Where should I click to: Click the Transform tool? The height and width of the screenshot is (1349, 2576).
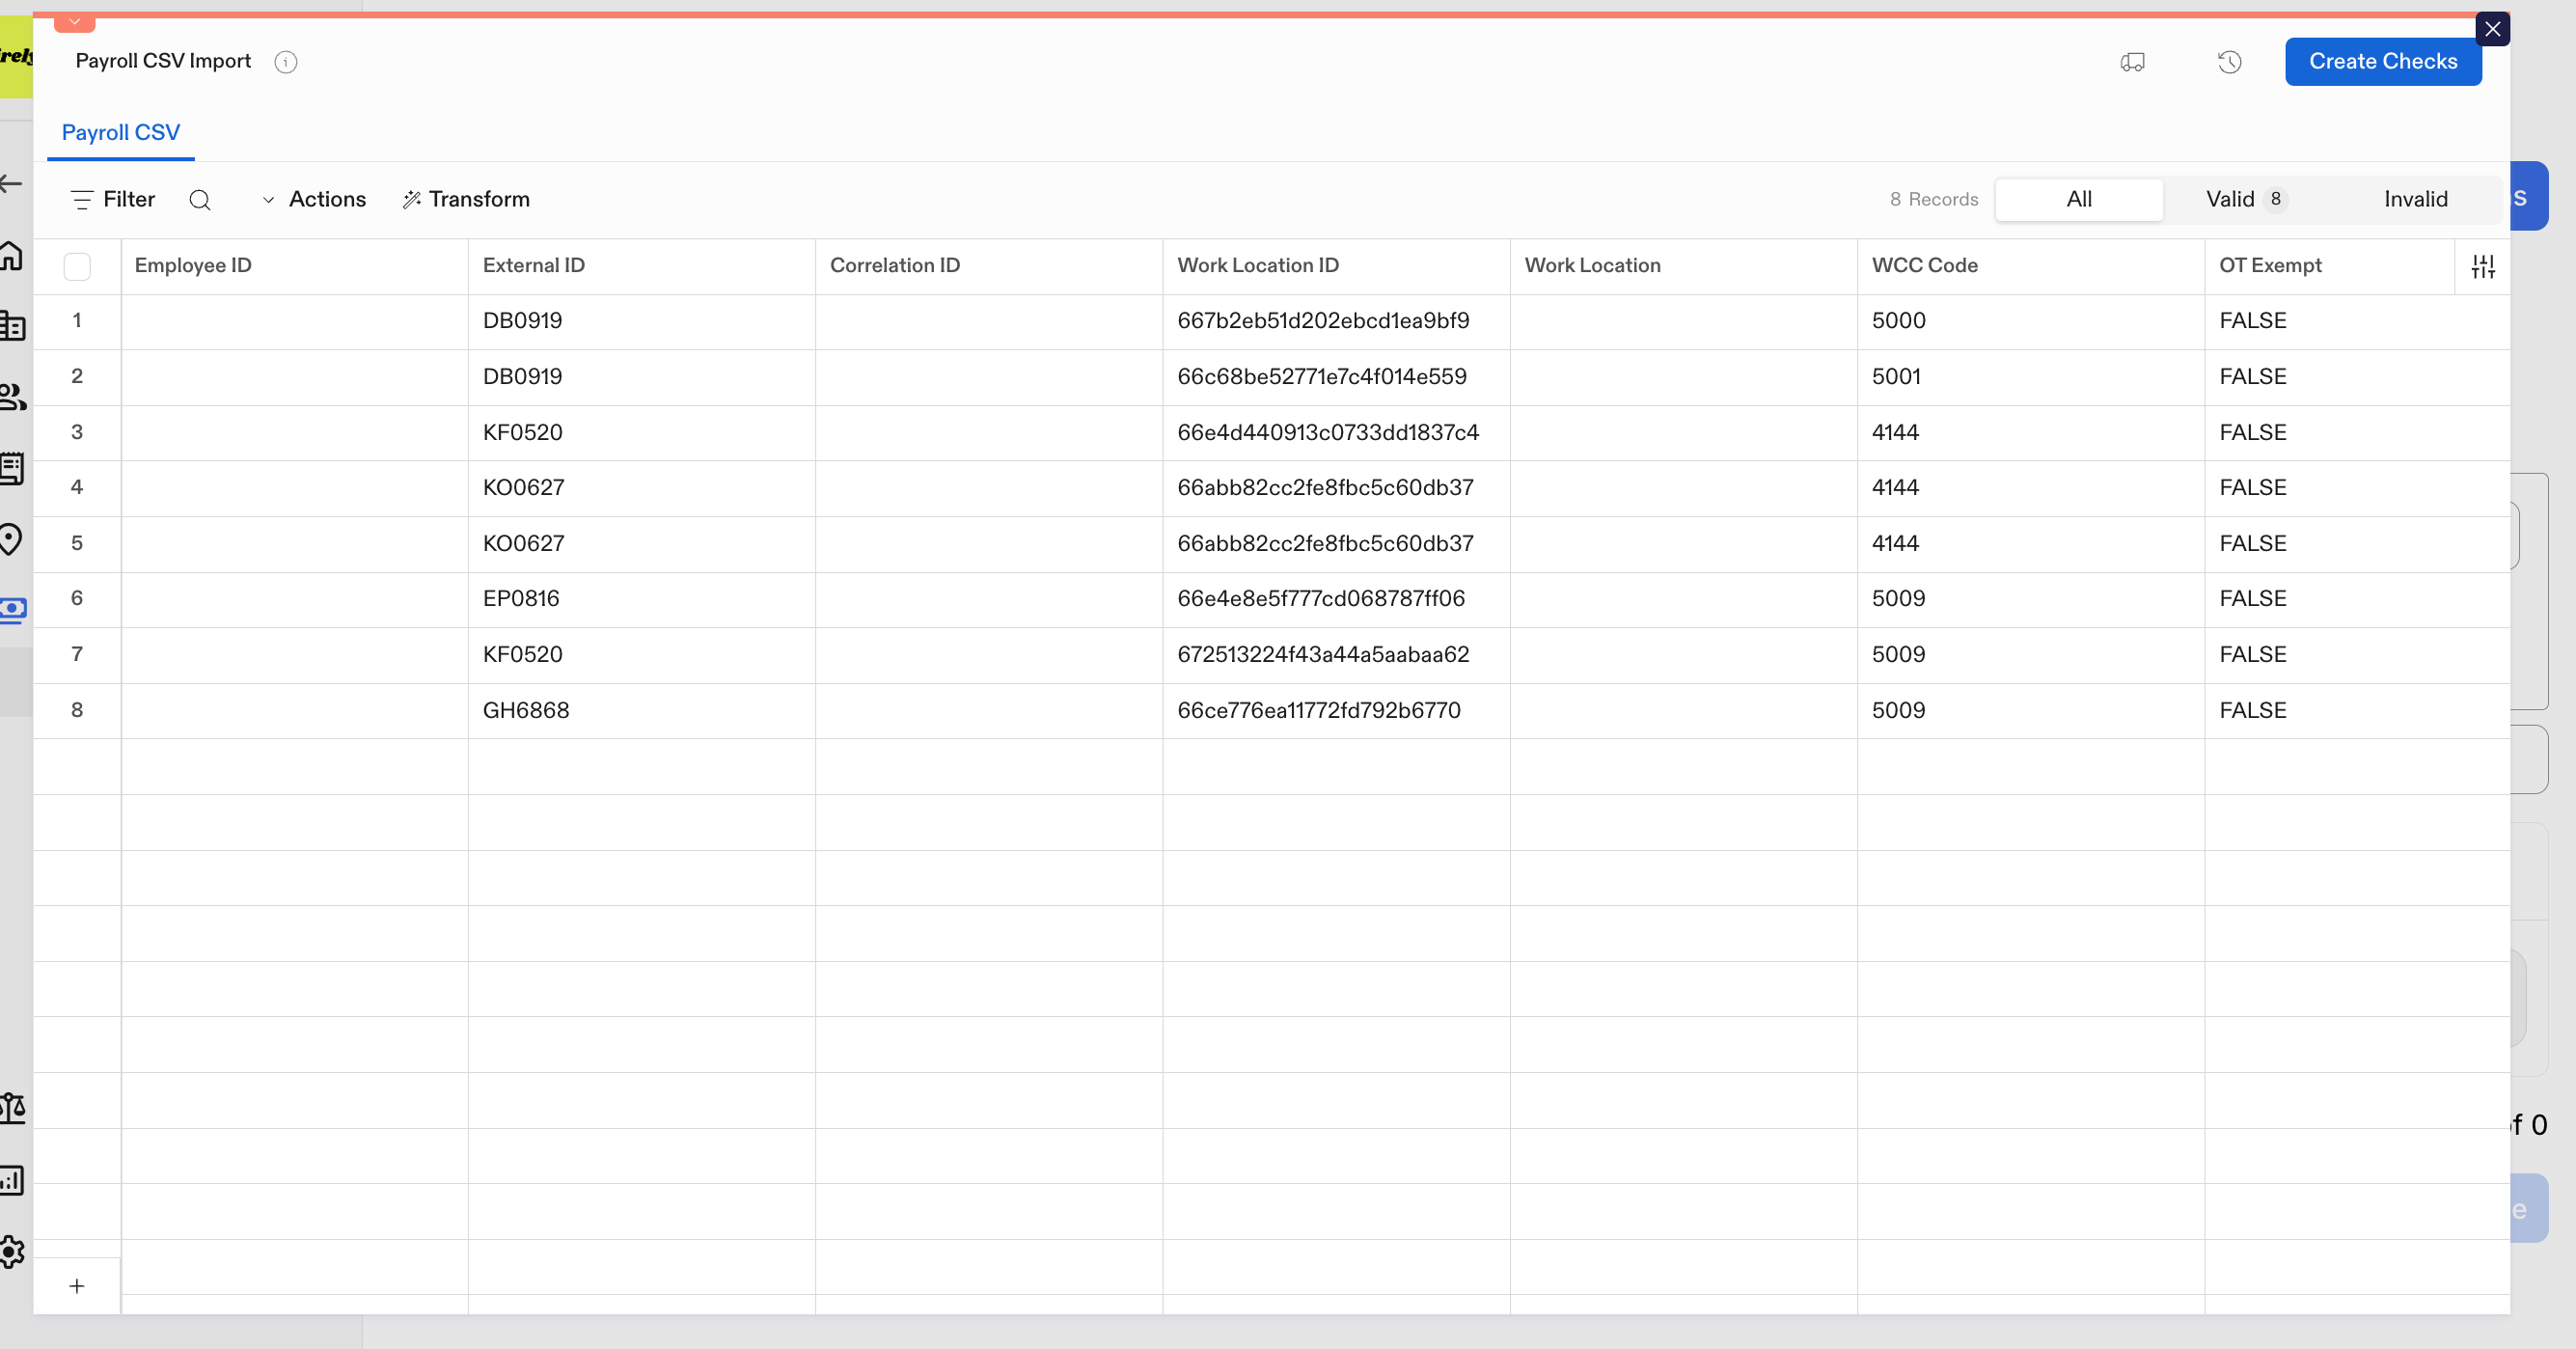pos(466,199)
